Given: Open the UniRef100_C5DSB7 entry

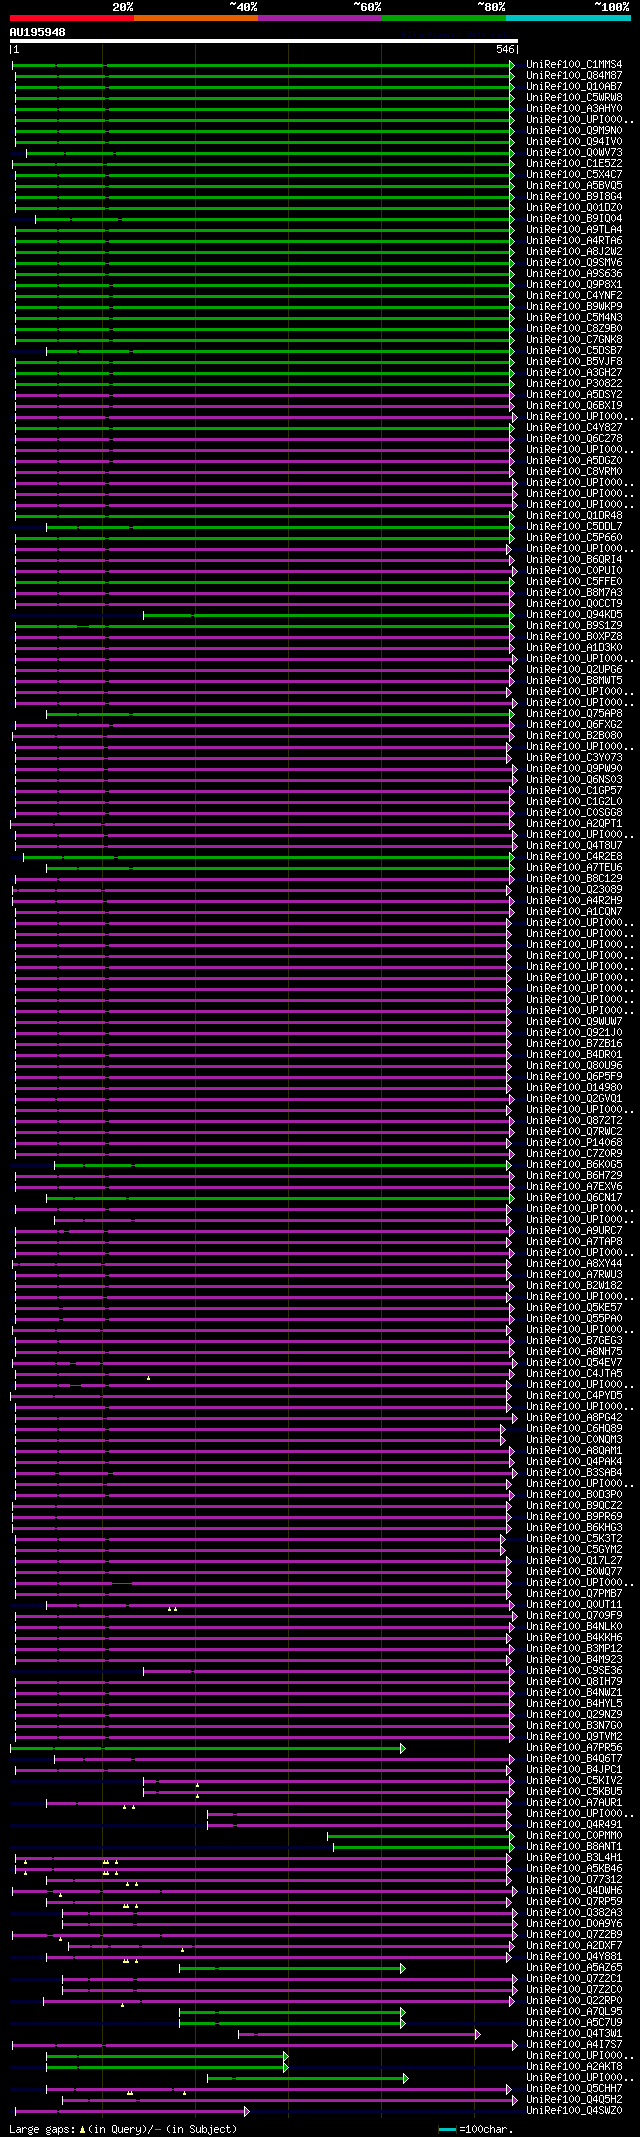Looking at the screenshot, I should coord(574,351).
